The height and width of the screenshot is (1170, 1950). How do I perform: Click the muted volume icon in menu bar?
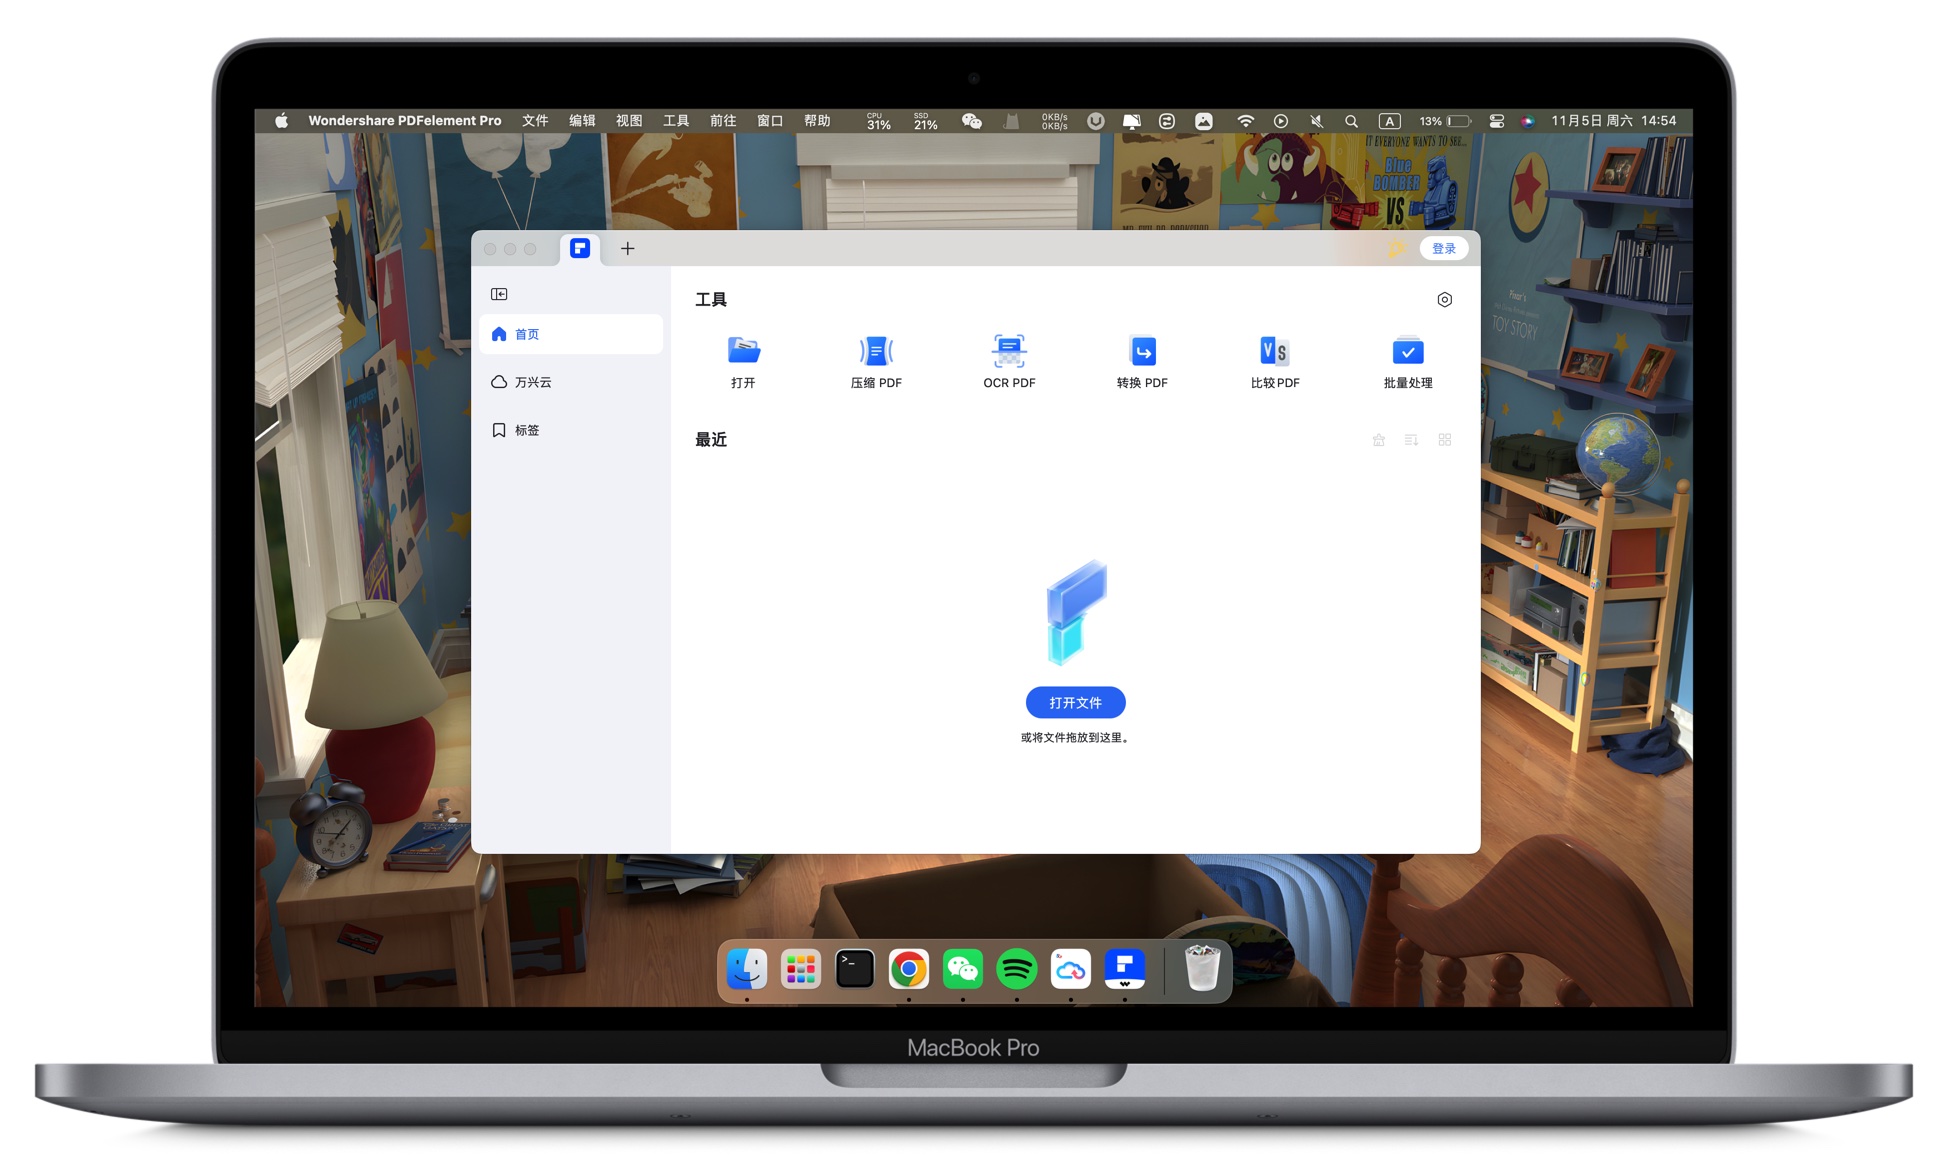click(x=1316, y=121)
